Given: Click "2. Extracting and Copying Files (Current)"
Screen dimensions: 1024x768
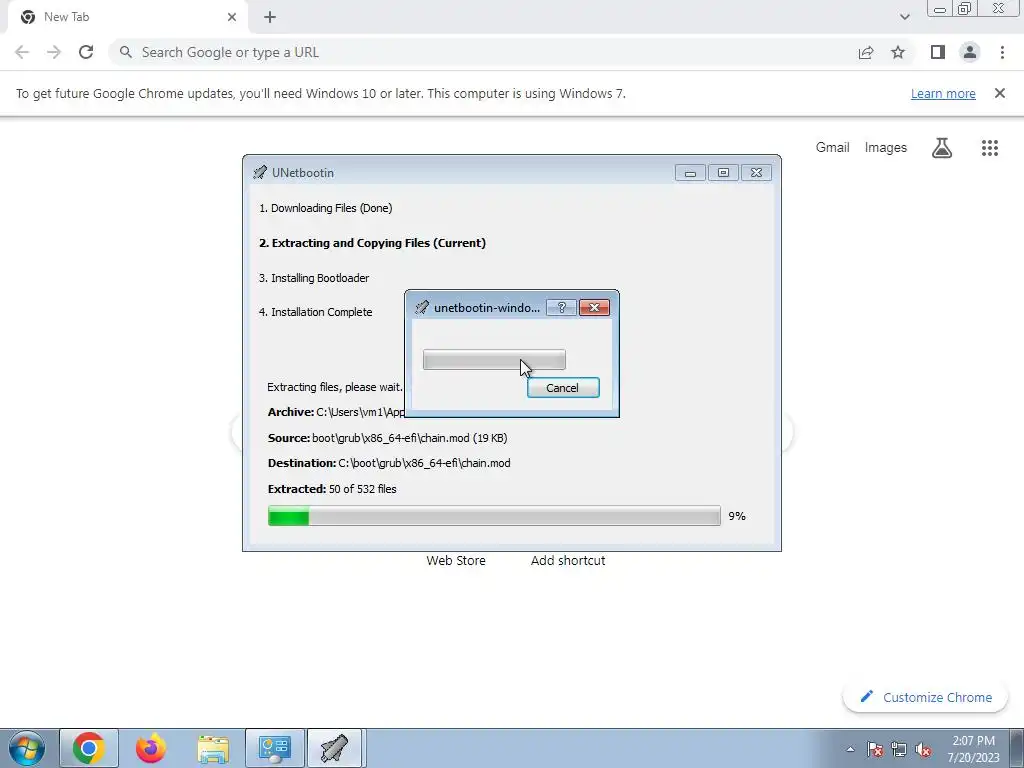Looking at the screenshot, I should point(372,243).
